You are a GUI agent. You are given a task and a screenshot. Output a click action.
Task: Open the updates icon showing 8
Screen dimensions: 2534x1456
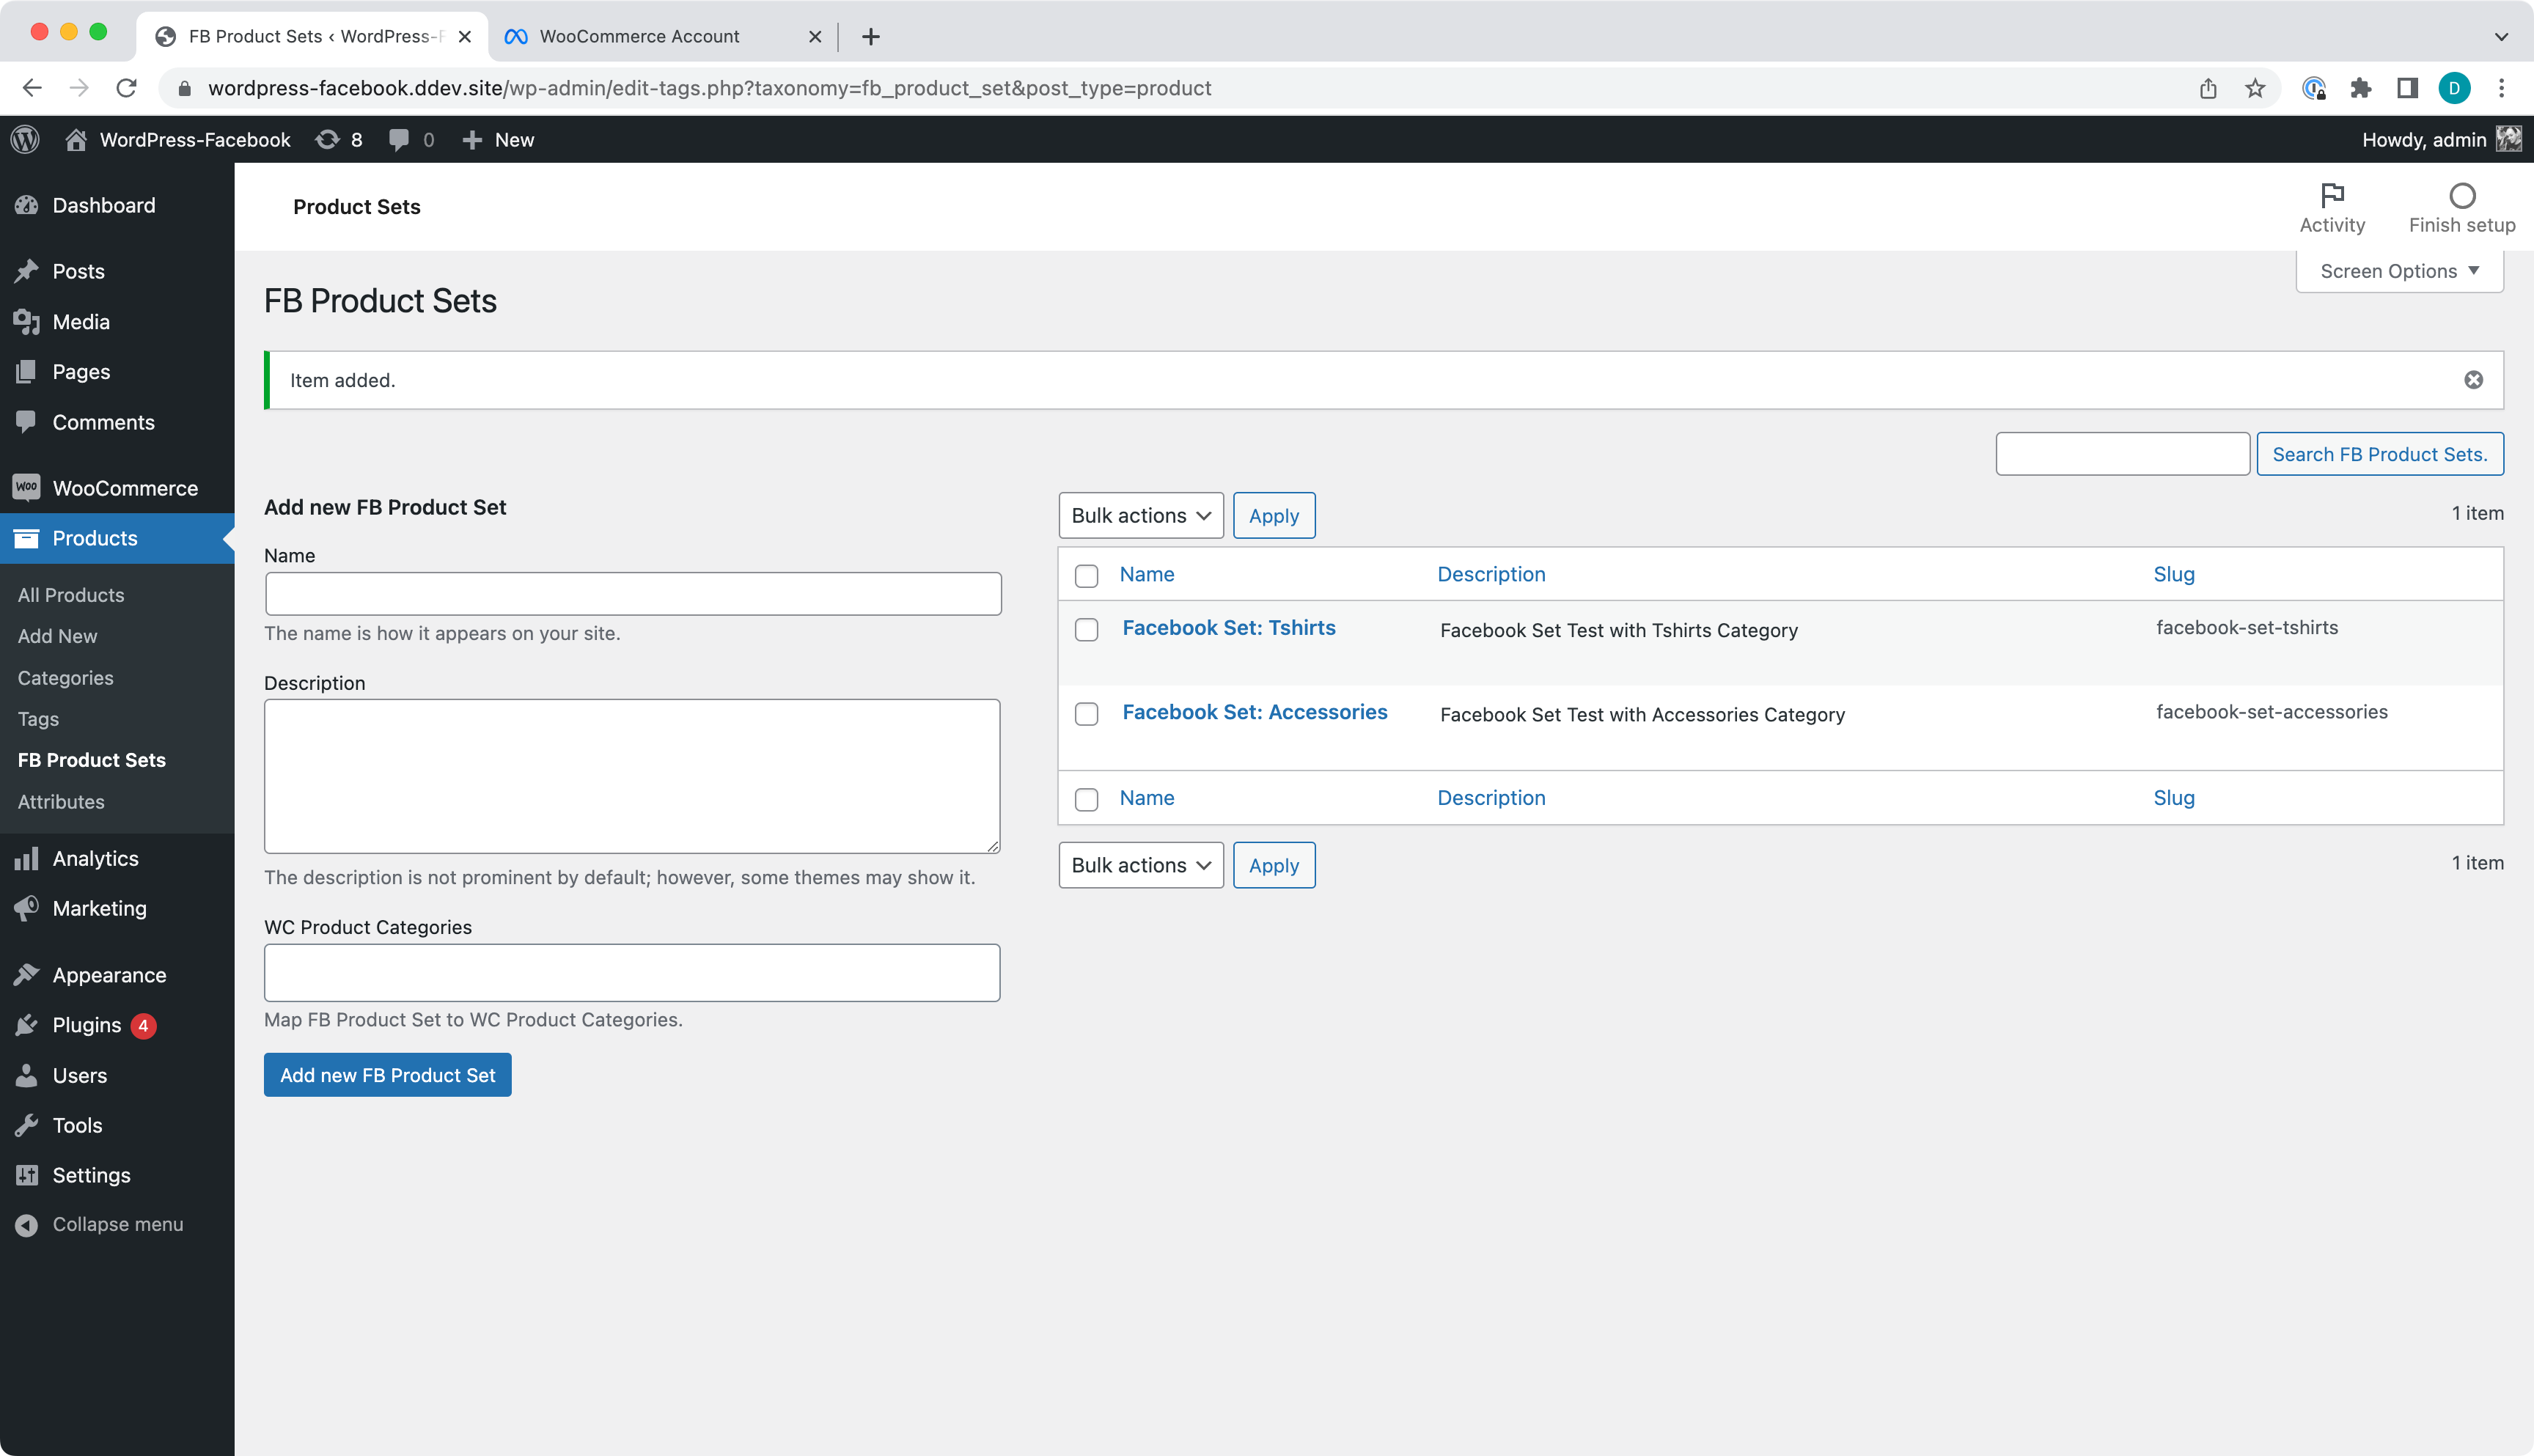pos(327,140)
